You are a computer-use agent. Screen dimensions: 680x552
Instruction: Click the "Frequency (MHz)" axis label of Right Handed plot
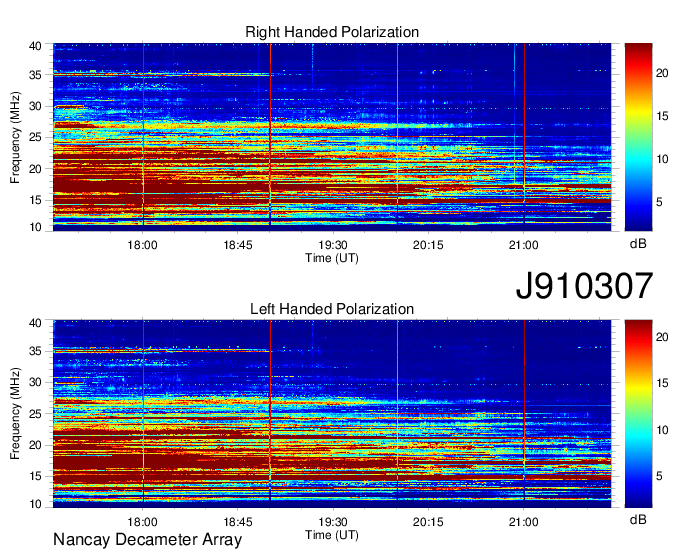[15, 137]
